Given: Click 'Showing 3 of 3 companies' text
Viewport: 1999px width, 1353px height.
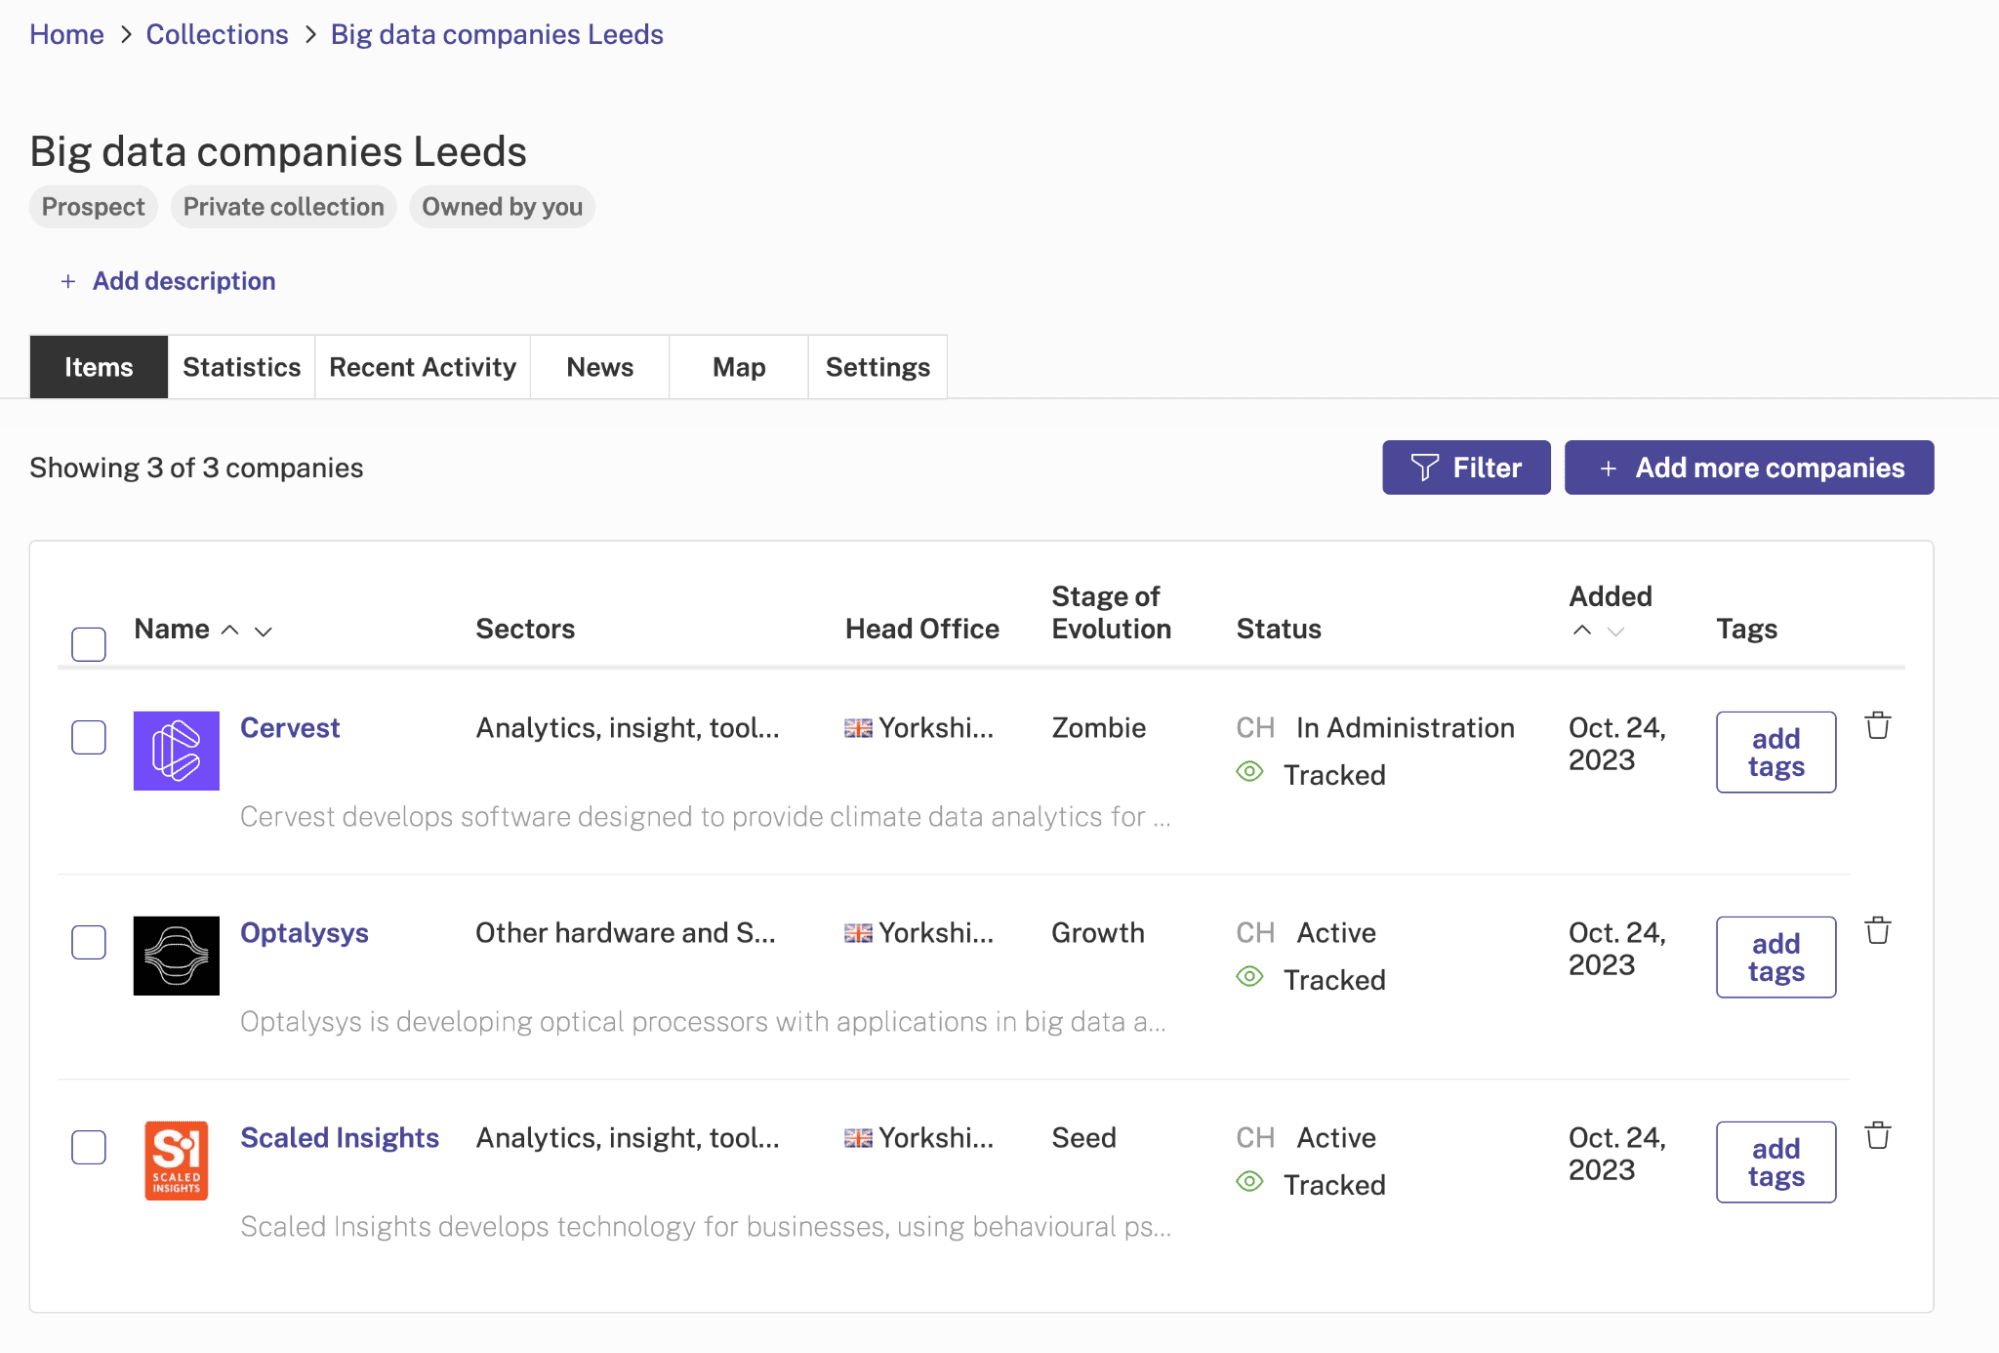Looking at the screenshot, I should pyautogui.click(x=196, y=468).
